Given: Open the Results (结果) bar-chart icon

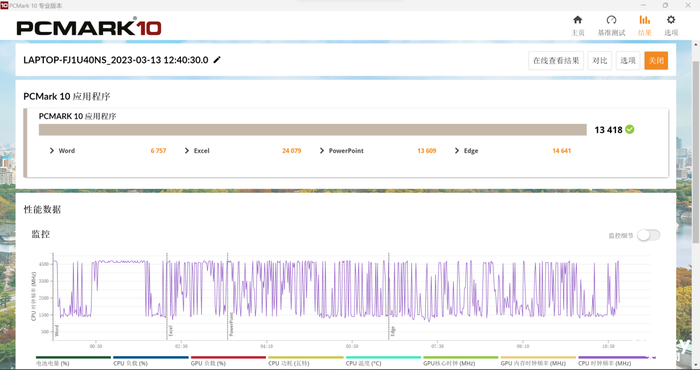Looking at the screenshot, I should coord(644,20).
